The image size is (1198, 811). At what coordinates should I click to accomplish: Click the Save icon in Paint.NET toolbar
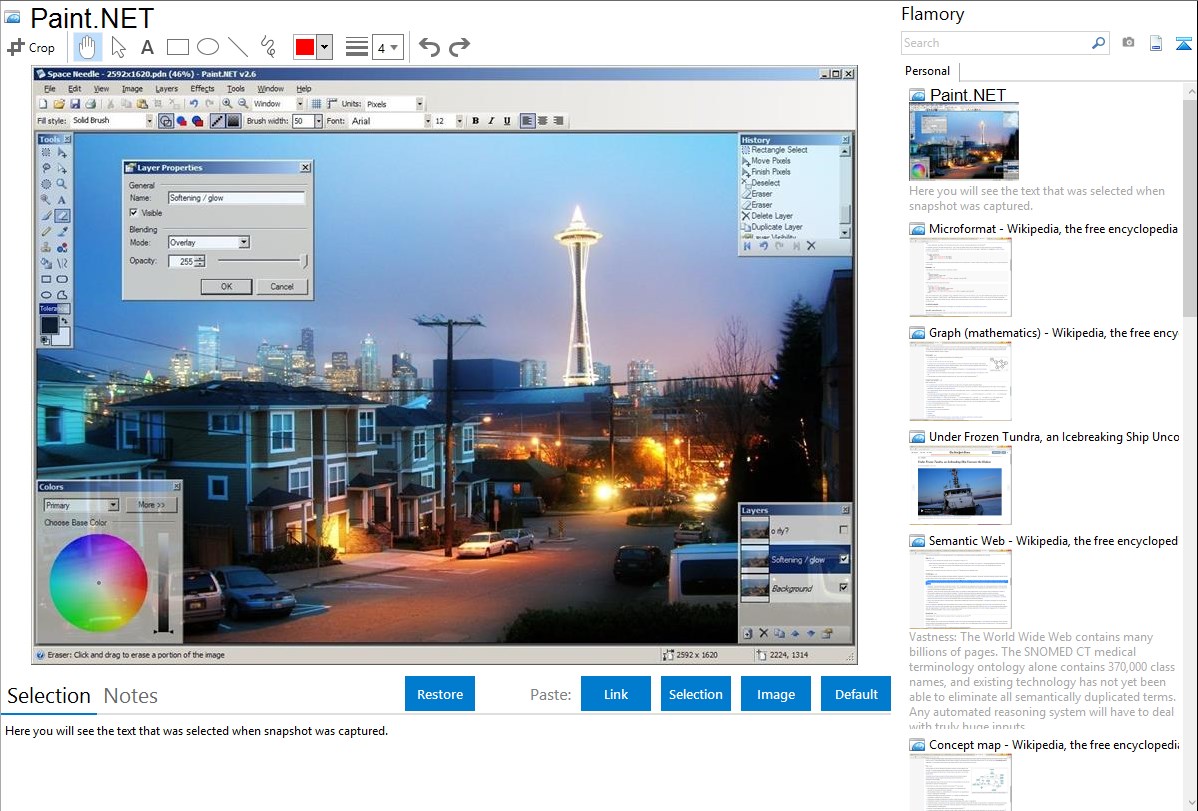click(75, 104)
